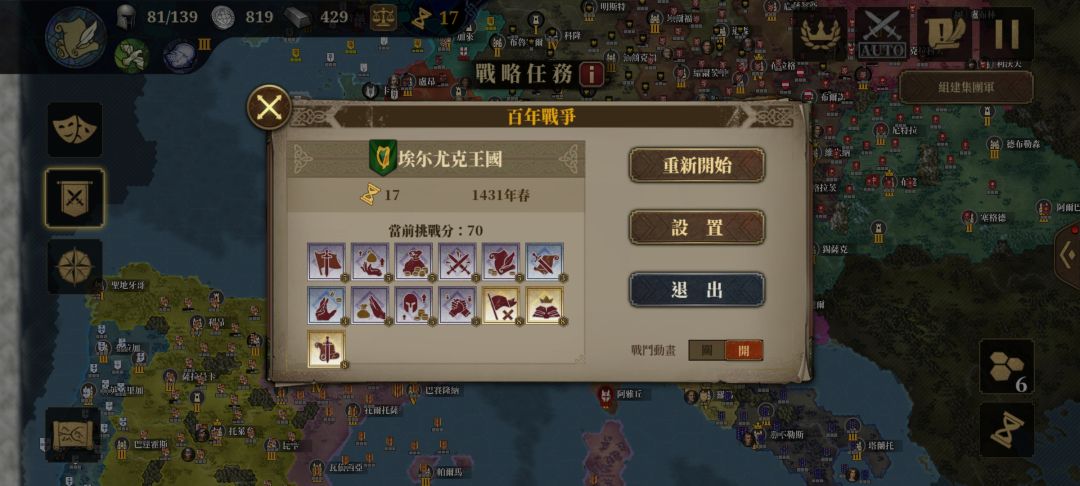Open 設置 settings button

coord(697,227)
